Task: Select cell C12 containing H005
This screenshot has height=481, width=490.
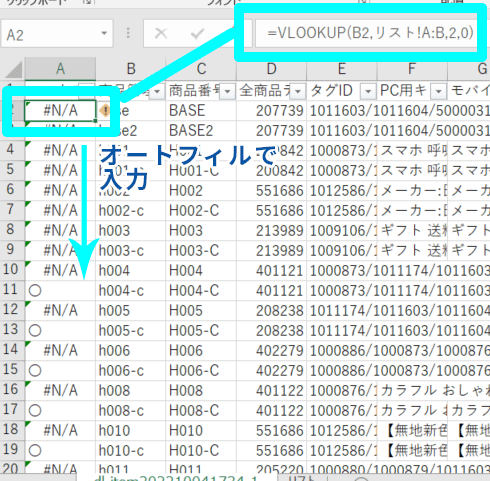Action: [201, 311]
